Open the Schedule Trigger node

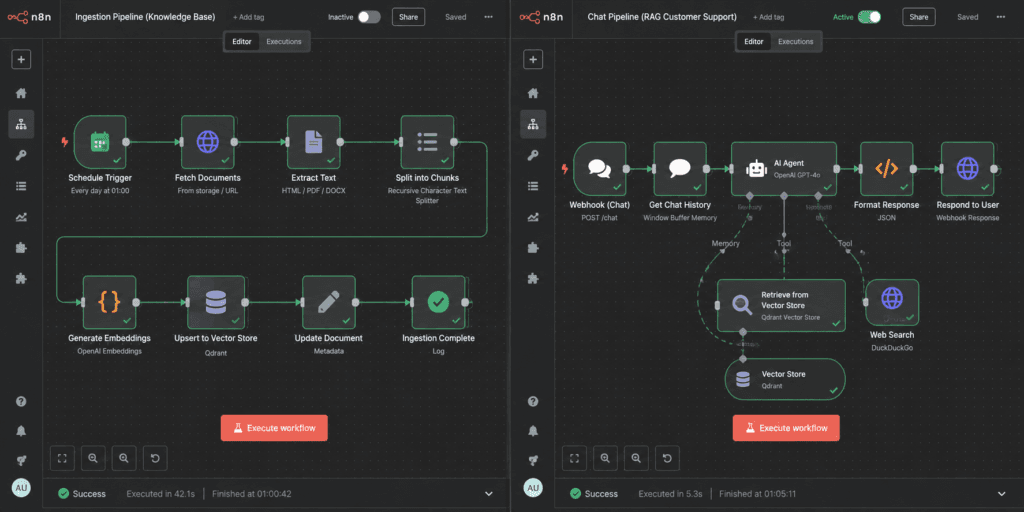[100, 142]
